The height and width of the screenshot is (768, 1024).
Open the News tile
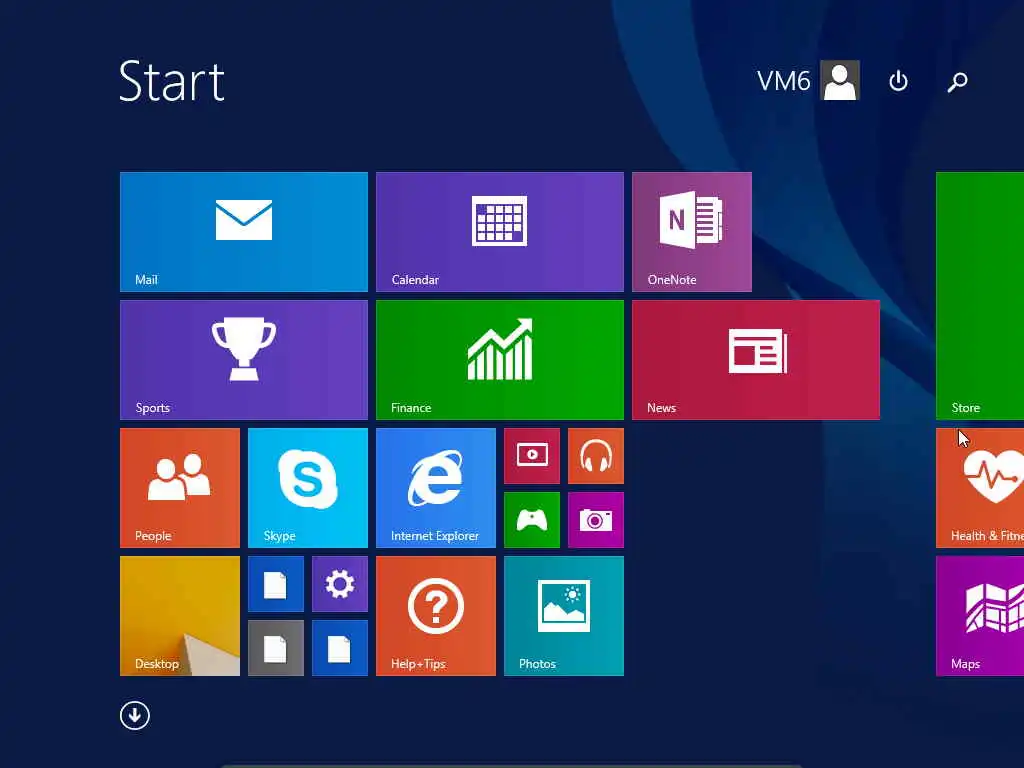tap(756, 360)
